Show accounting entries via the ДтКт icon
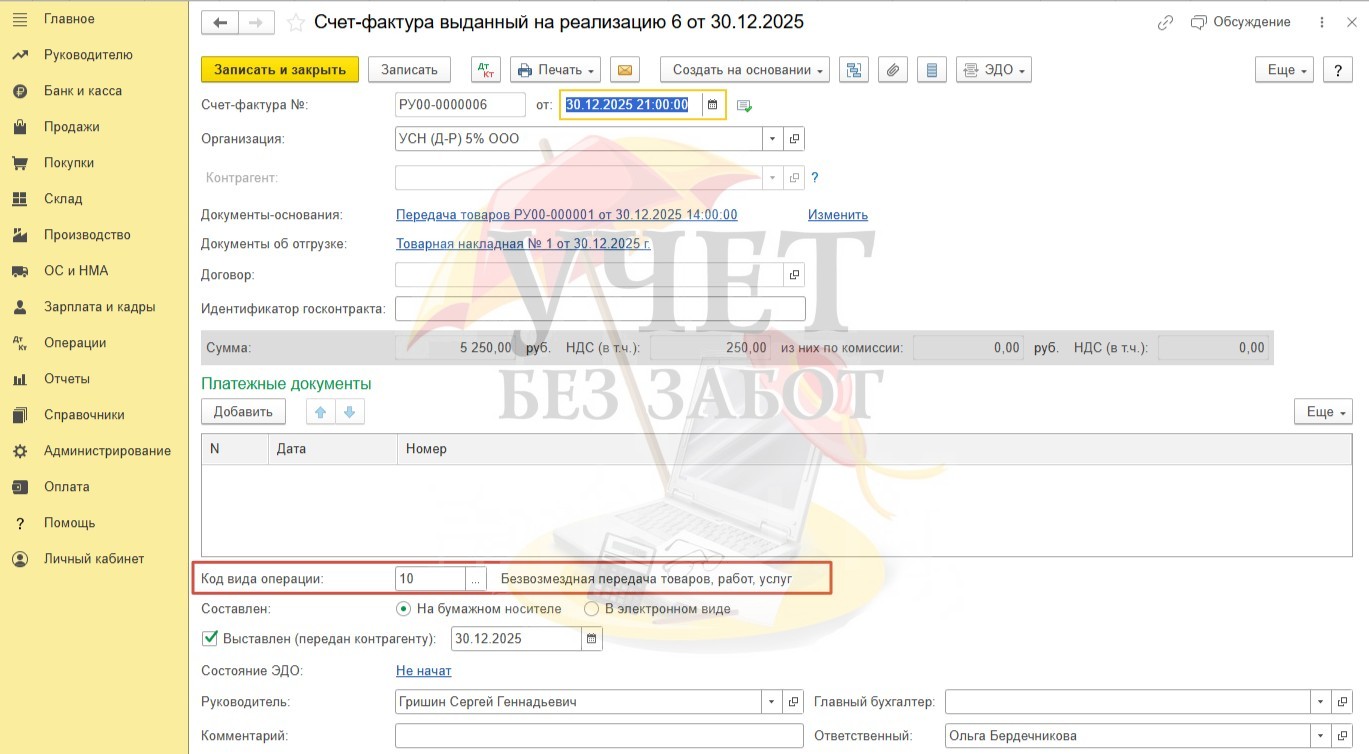 485,70
